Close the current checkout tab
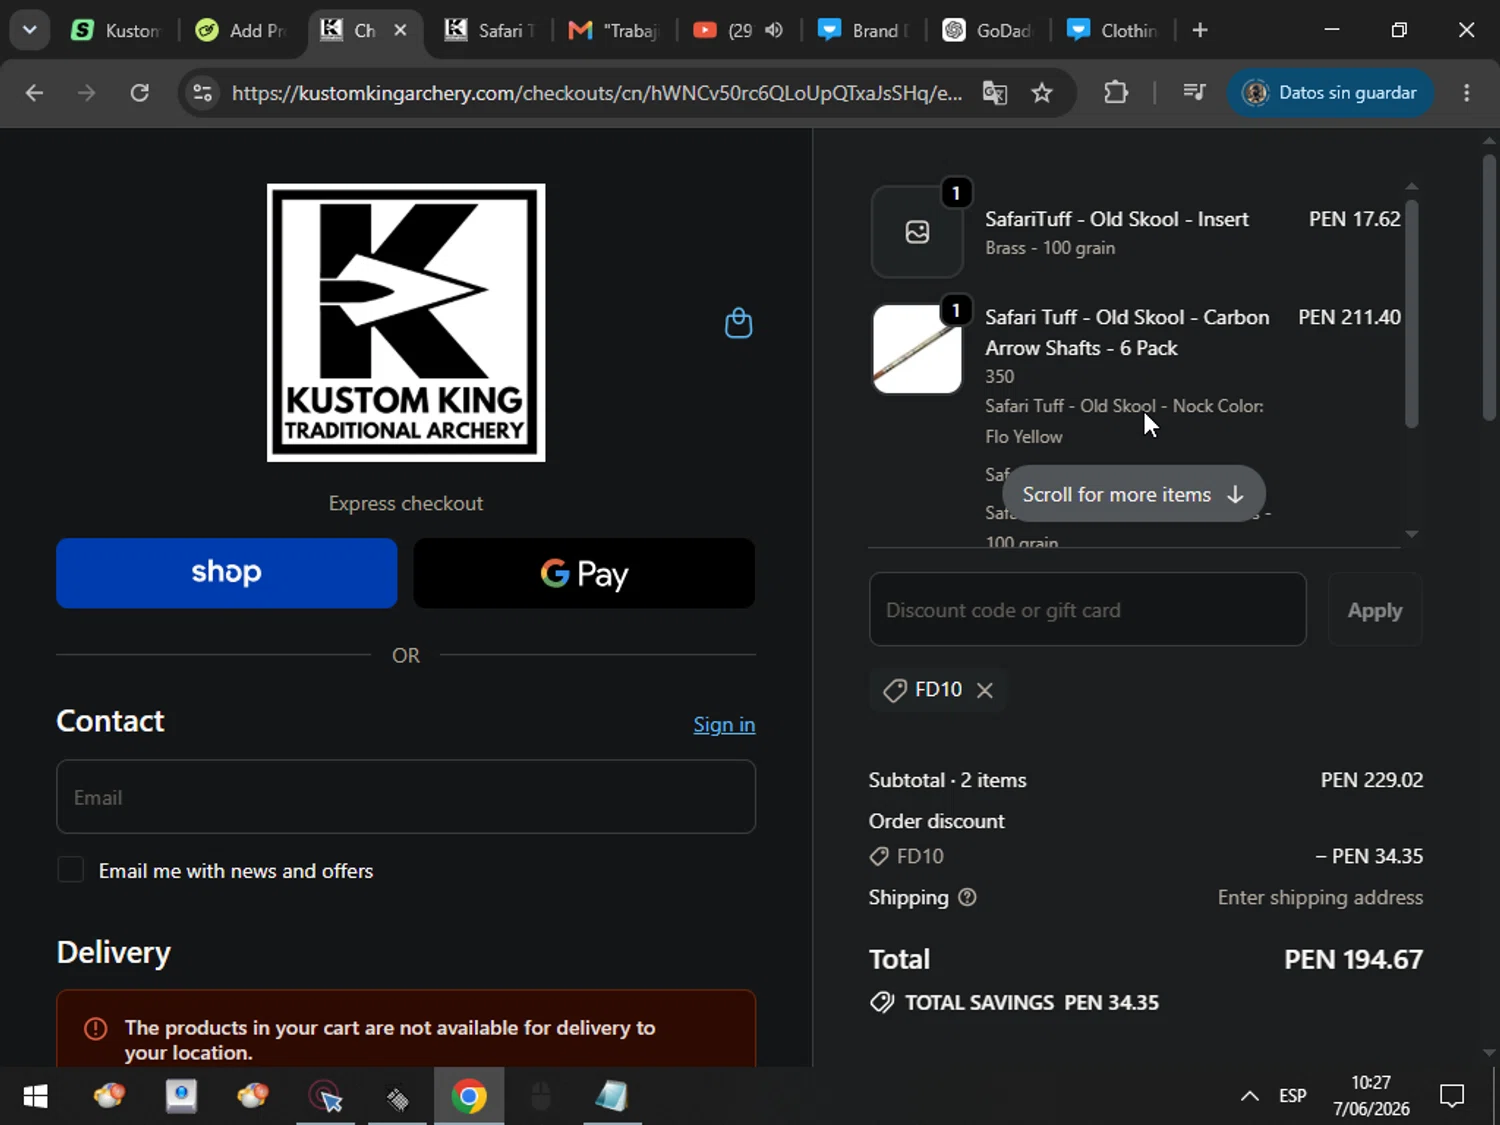The height and width of the screenshot is (1125, 1500). (400, 30)
